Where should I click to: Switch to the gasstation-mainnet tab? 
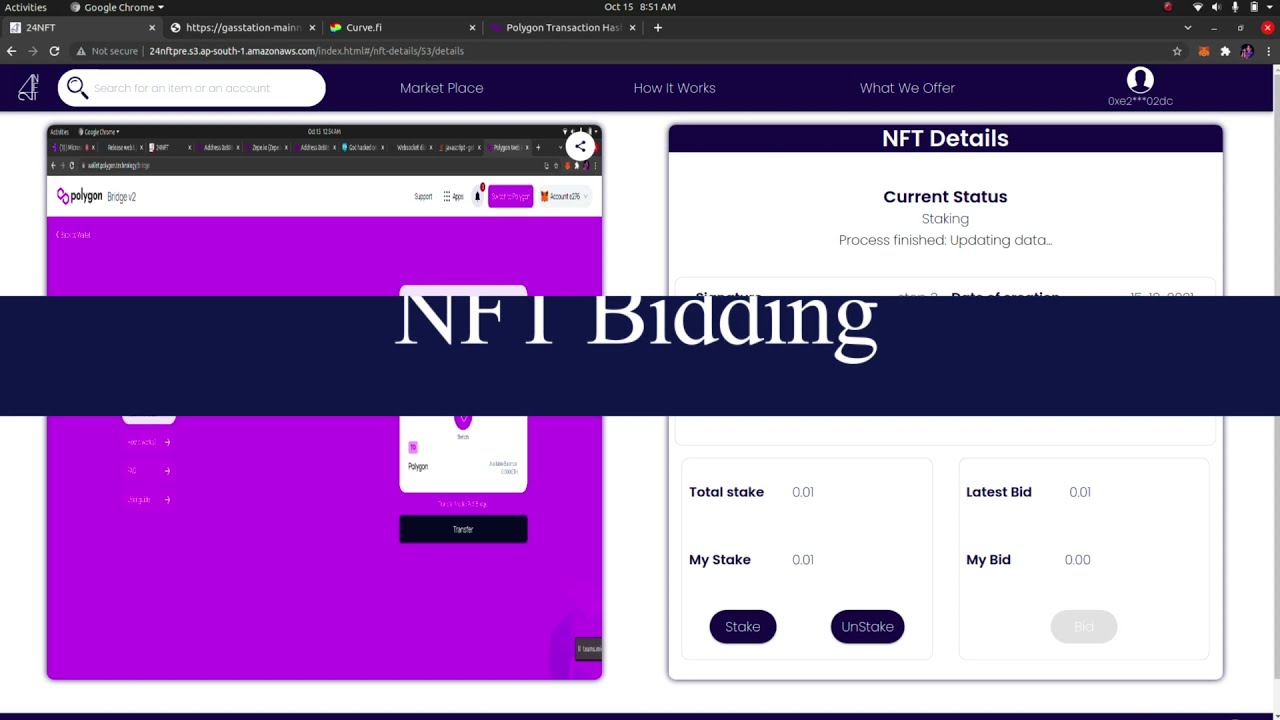242,28
